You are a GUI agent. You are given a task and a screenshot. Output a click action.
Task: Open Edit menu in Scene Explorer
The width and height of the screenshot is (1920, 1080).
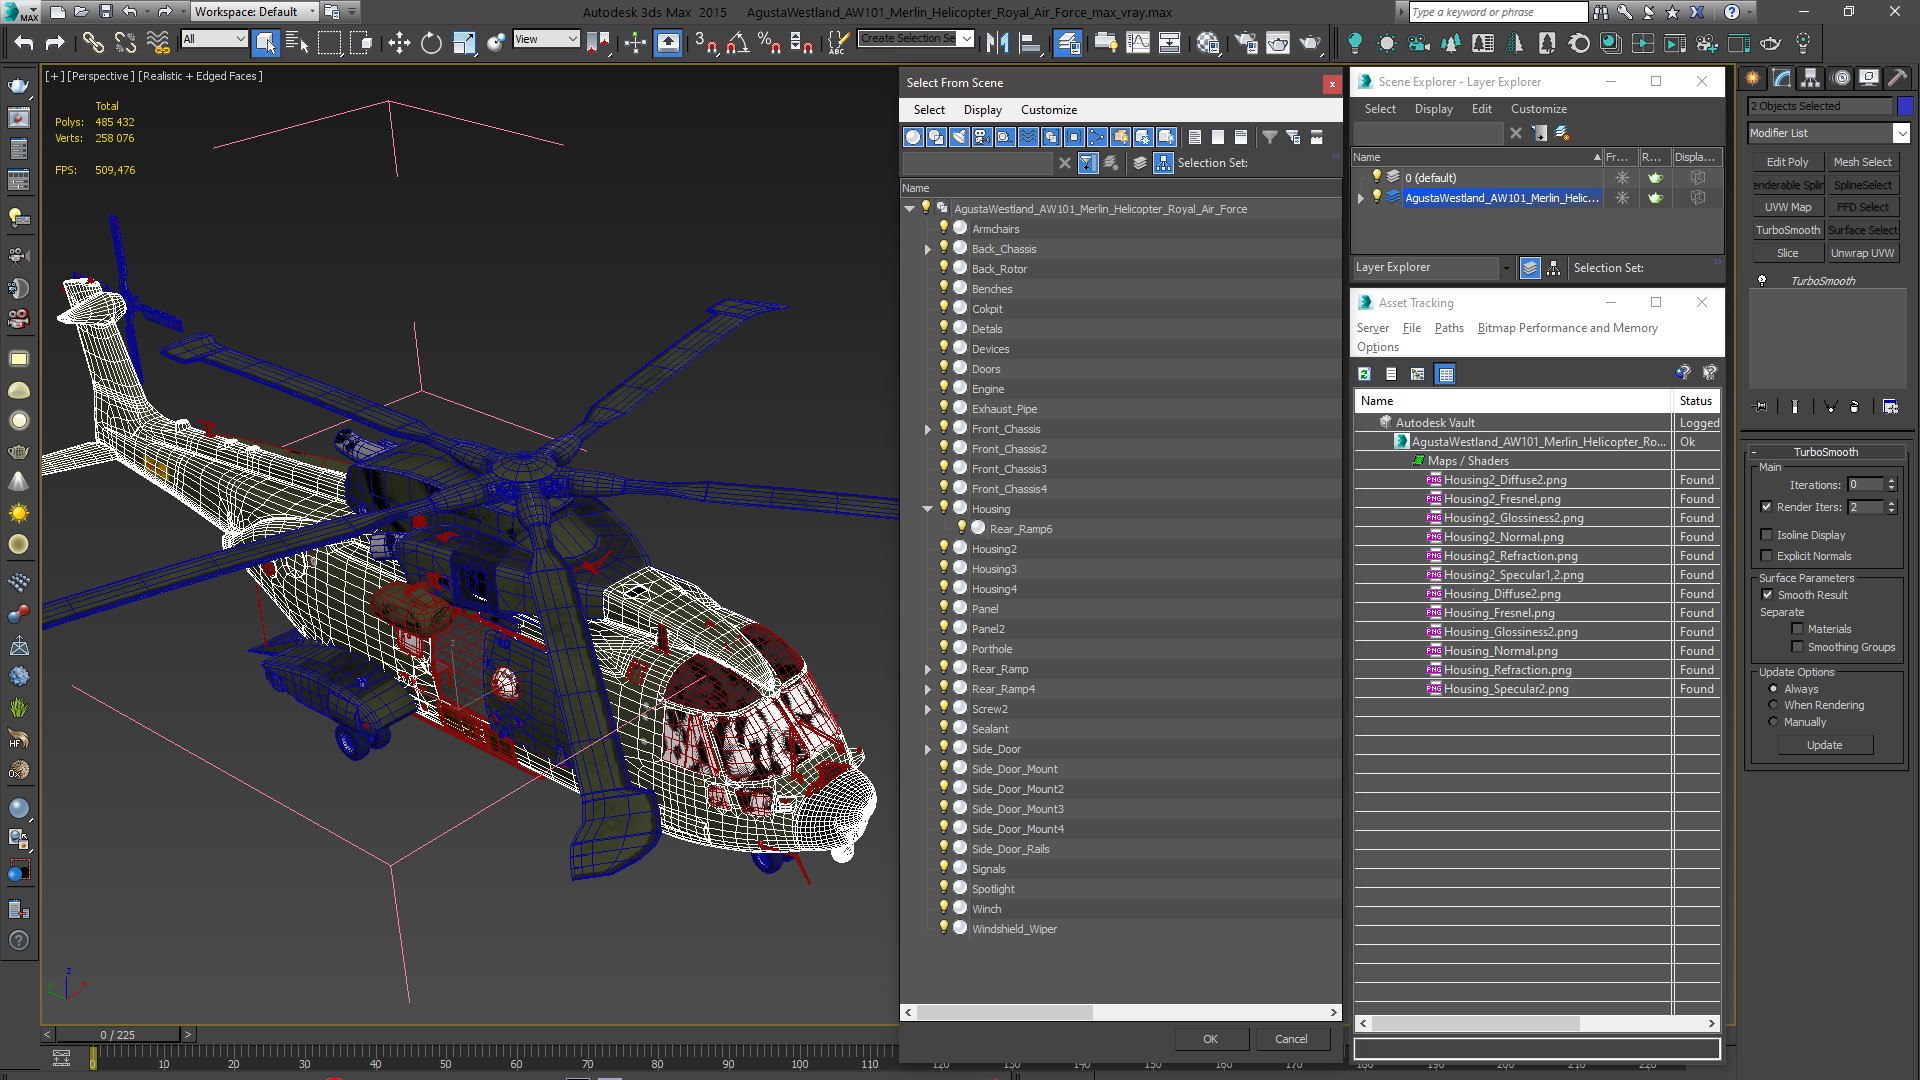1481,109
